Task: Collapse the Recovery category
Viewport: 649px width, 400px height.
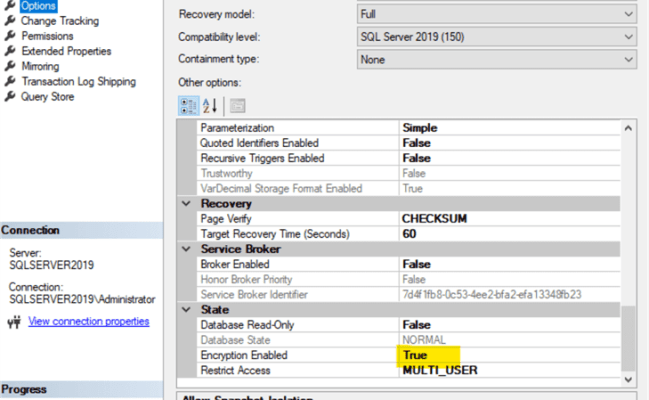Action: point(186,204)
